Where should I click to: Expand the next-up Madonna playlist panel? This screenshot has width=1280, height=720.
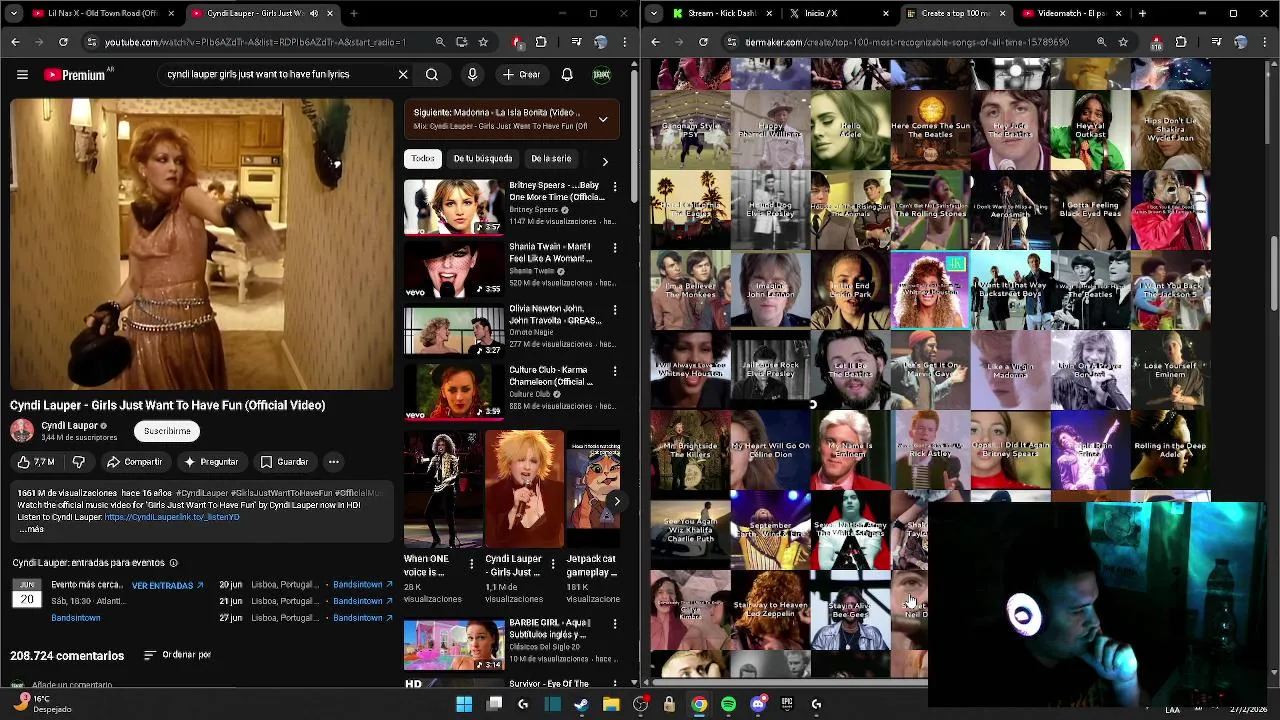(x=603, y=119)
